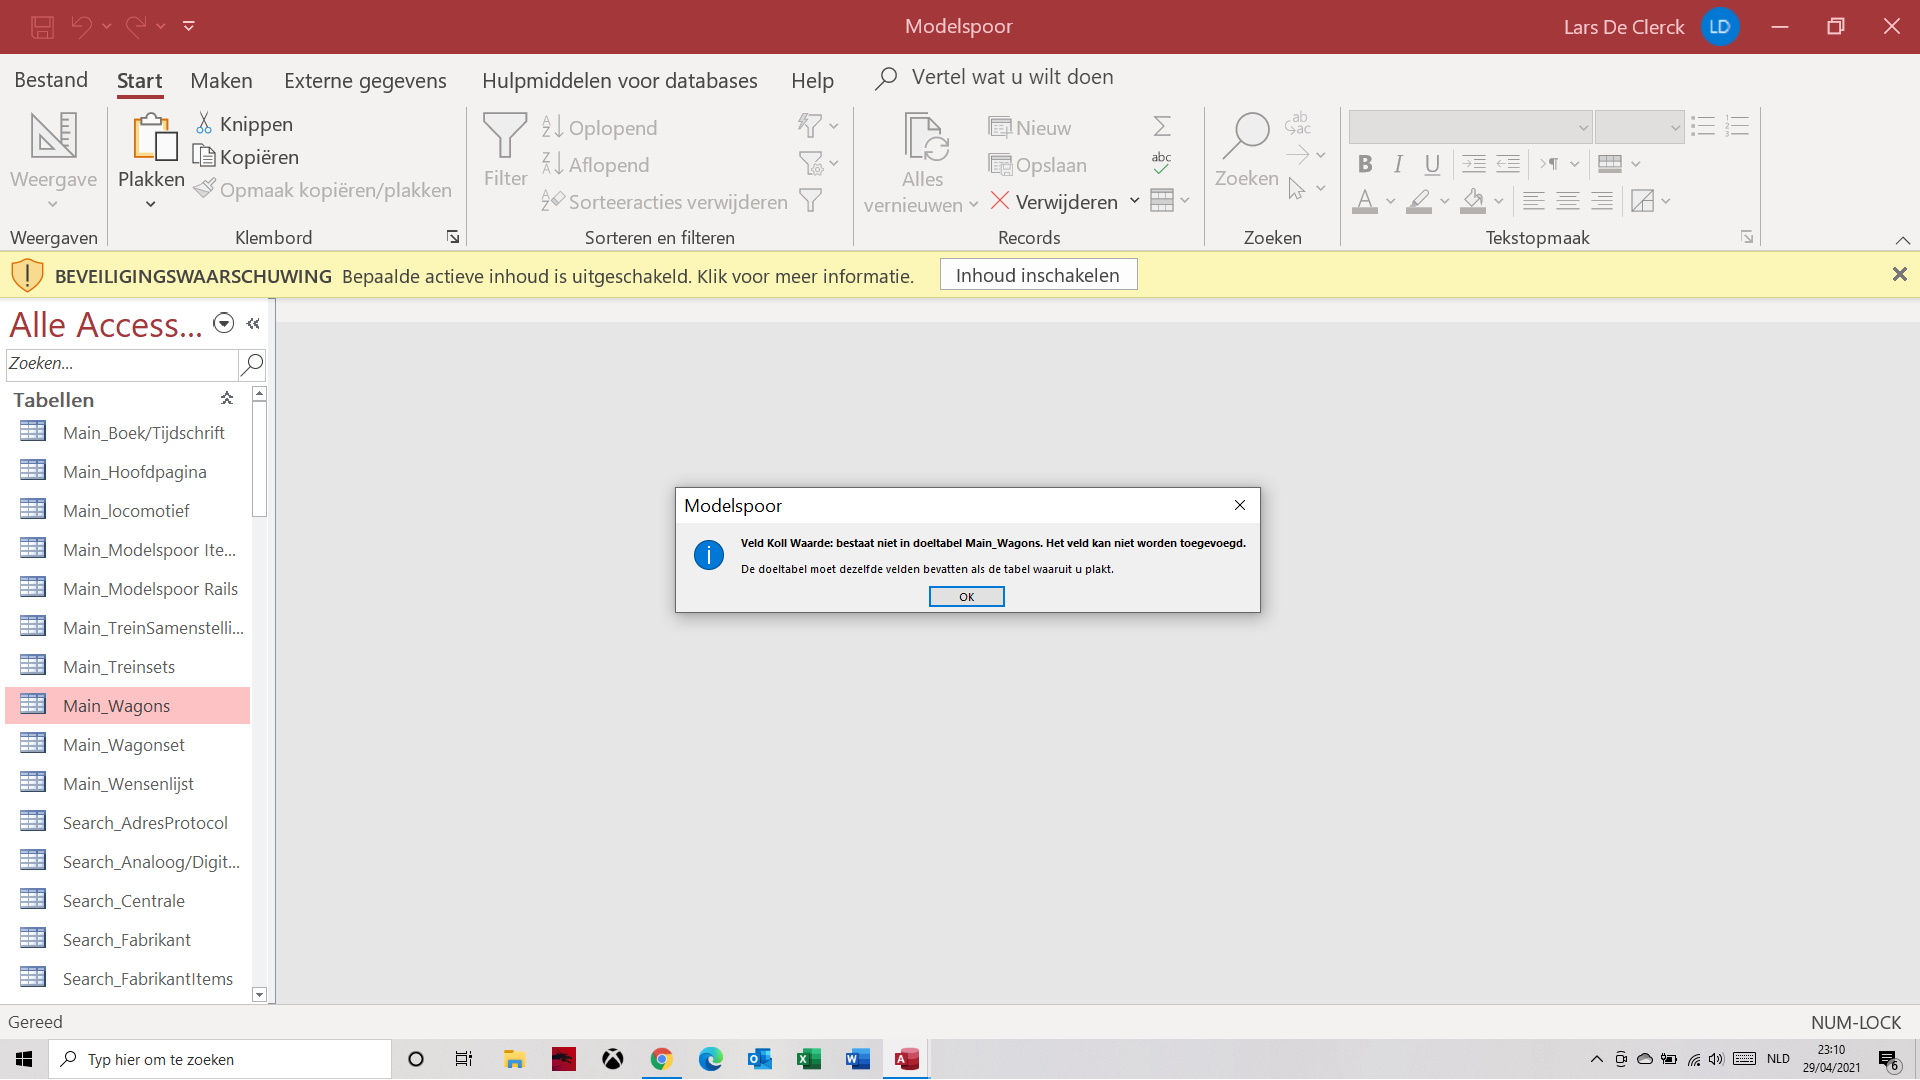This screenshot has height=1080, width=1920.
Task: Click the Plakken paste icon
Action: (154, 137)
